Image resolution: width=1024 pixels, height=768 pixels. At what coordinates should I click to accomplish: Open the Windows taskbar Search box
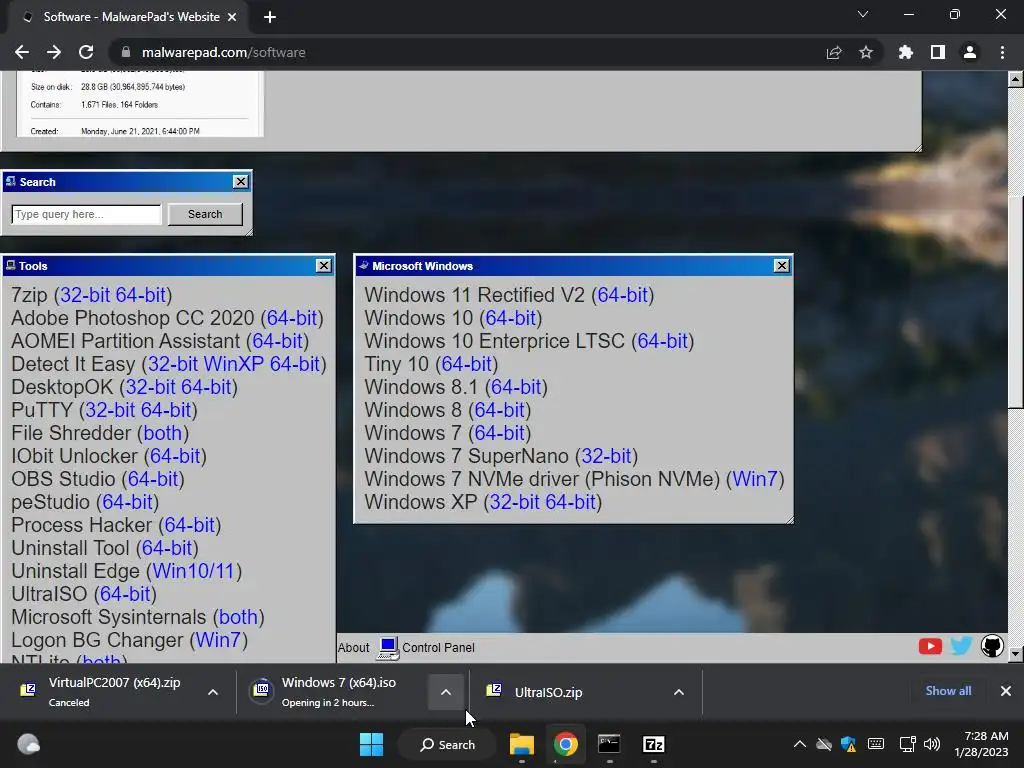coord(447,744)
